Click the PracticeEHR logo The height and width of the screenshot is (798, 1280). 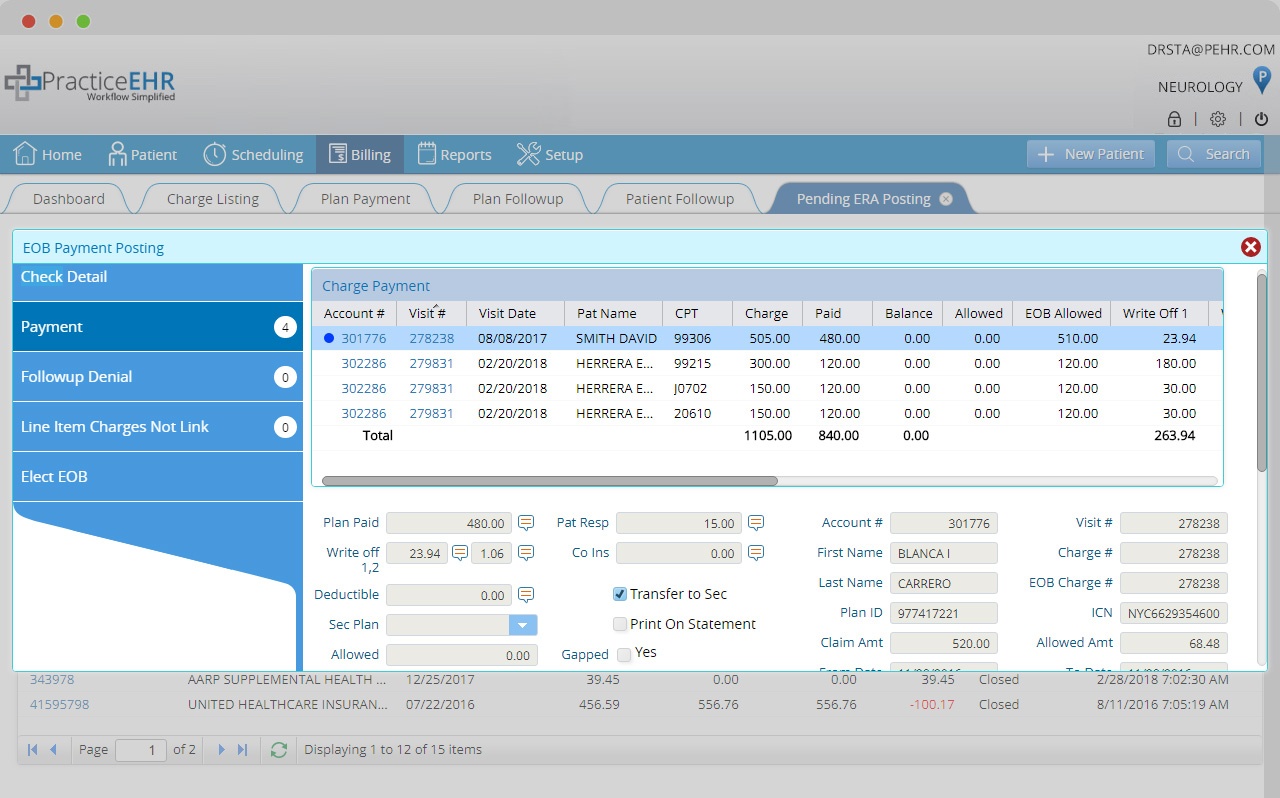click(90, 83)
